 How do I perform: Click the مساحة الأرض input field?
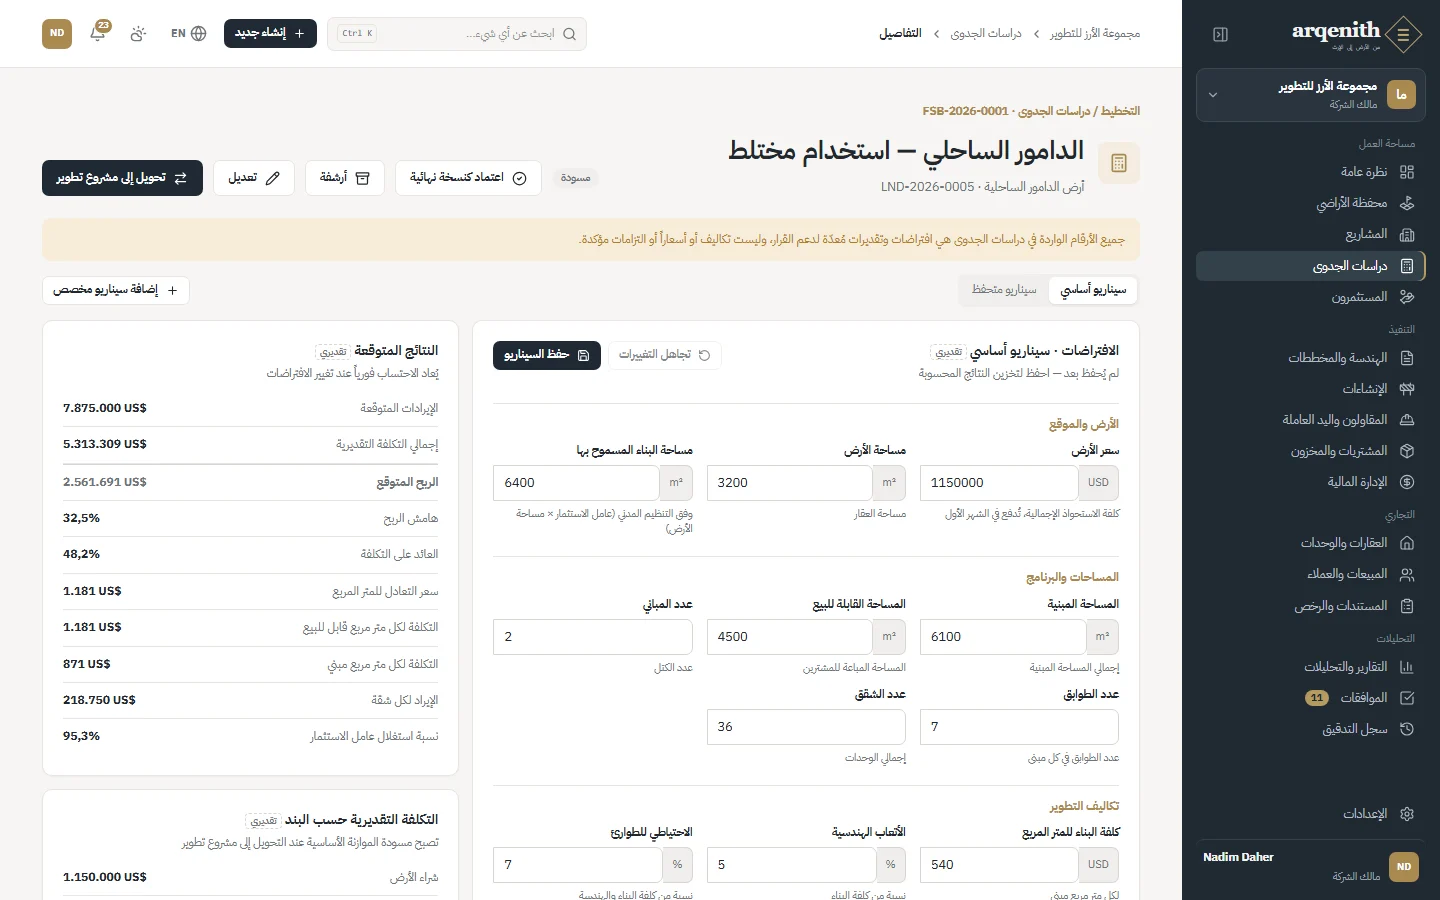(789, 483)
